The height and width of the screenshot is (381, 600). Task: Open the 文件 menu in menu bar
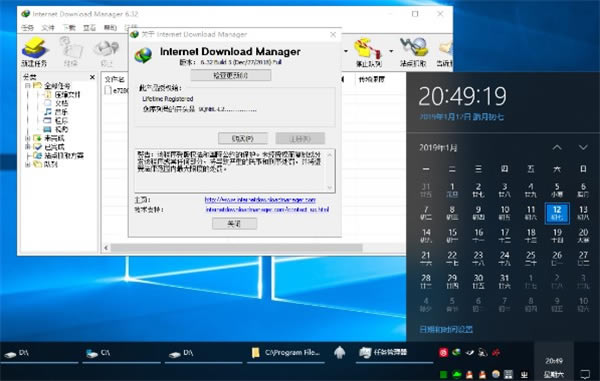48,28
